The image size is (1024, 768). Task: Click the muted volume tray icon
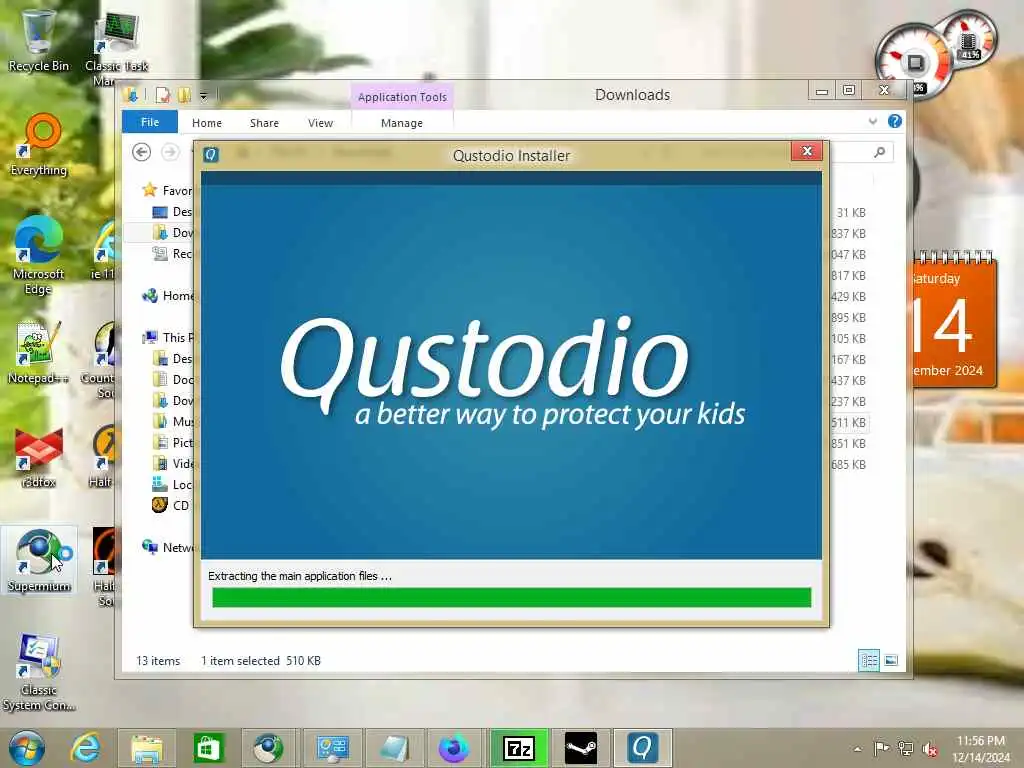point(929,749)
